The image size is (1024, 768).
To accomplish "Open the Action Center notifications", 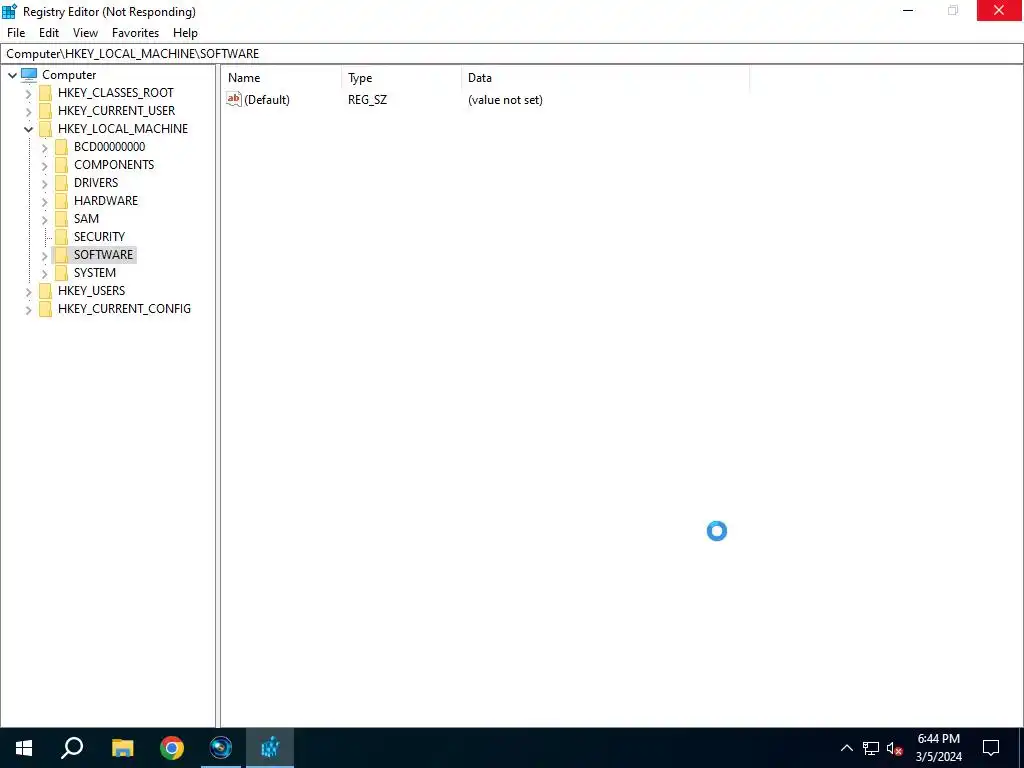I will point(991,748).
